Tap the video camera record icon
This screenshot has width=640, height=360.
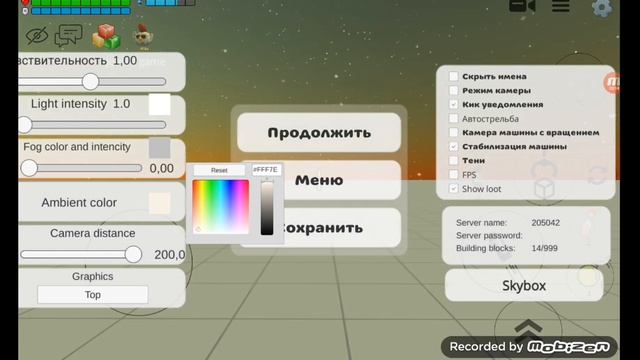522,6
